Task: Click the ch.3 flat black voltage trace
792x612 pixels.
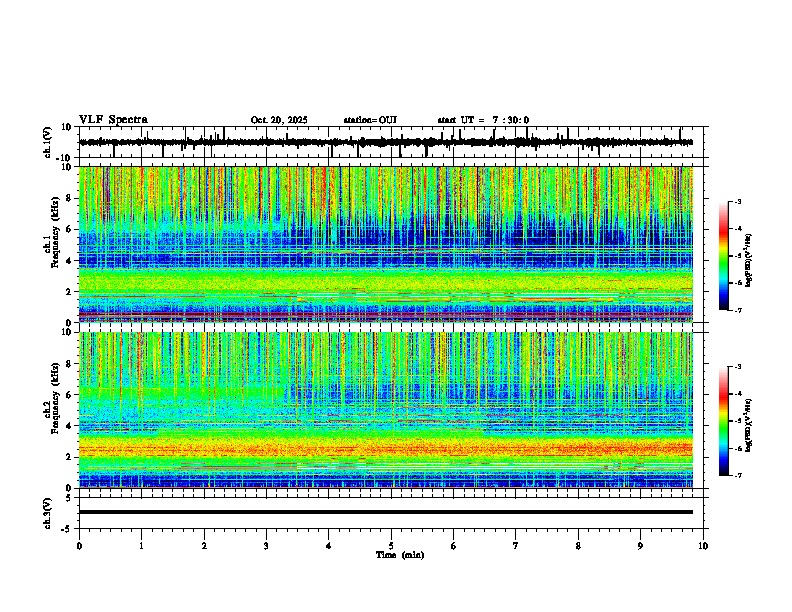Action: click(386, 512)
